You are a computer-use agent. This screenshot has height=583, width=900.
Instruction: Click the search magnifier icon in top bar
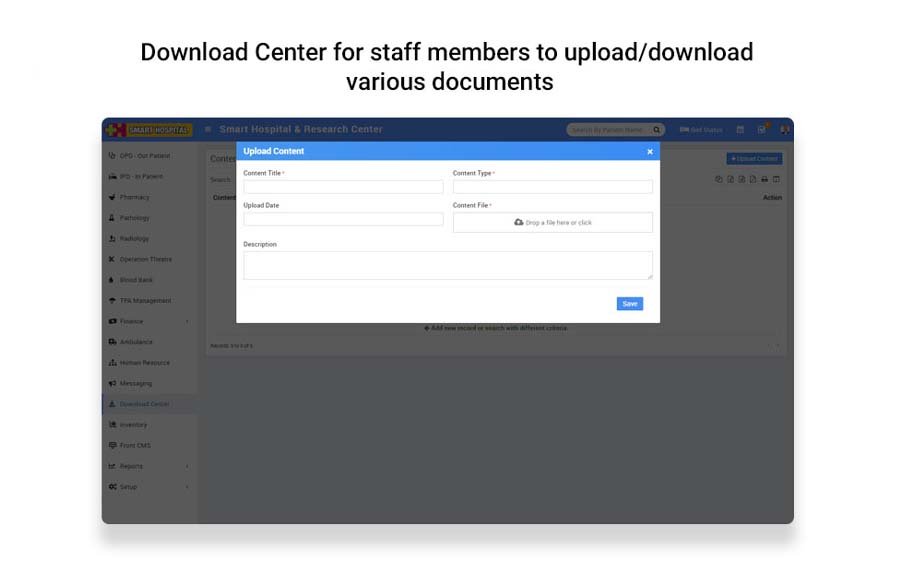click(657, 130)
